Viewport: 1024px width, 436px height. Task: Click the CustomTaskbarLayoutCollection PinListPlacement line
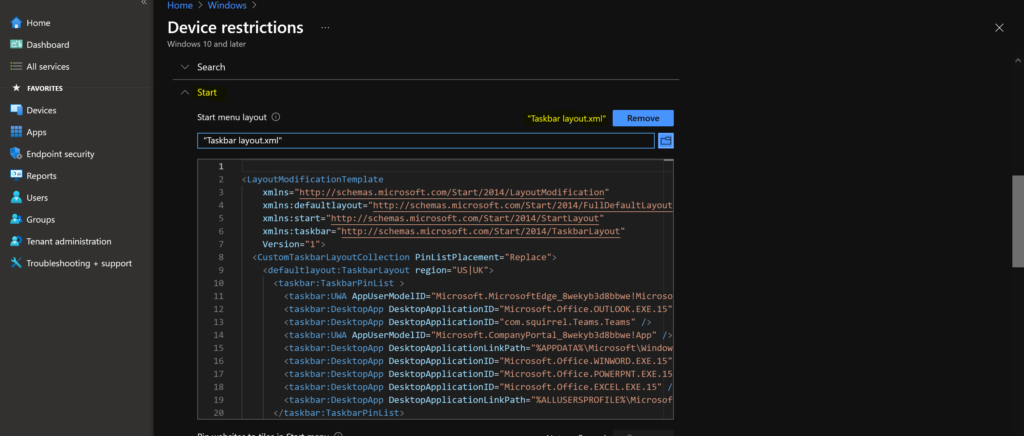click(x=404, y=257)
